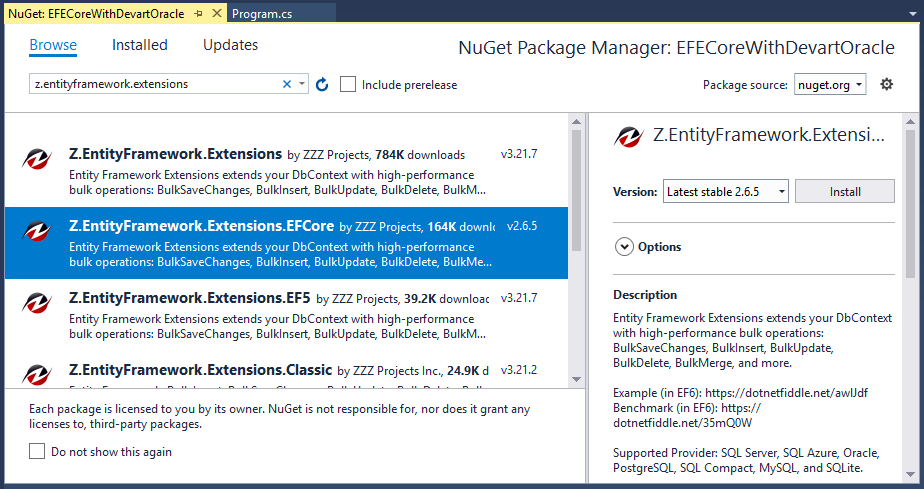Open the document tabs overflow dropdown arrow

[912, 14]
